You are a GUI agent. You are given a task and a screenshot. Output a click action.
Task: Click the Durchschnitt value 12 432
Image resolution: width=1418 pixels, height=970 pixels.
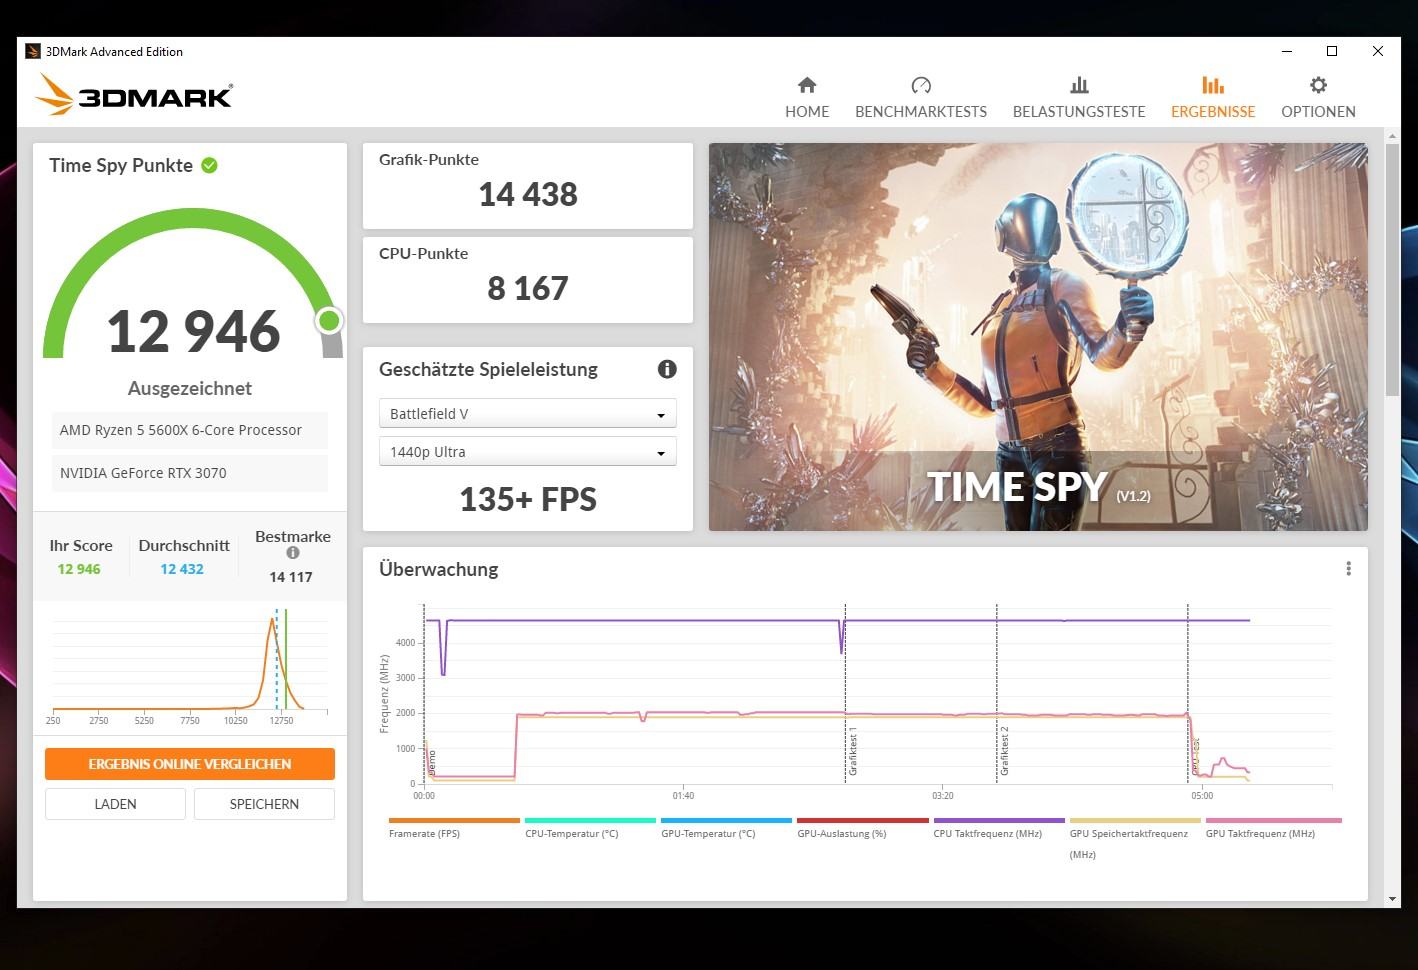click(182, 569)
